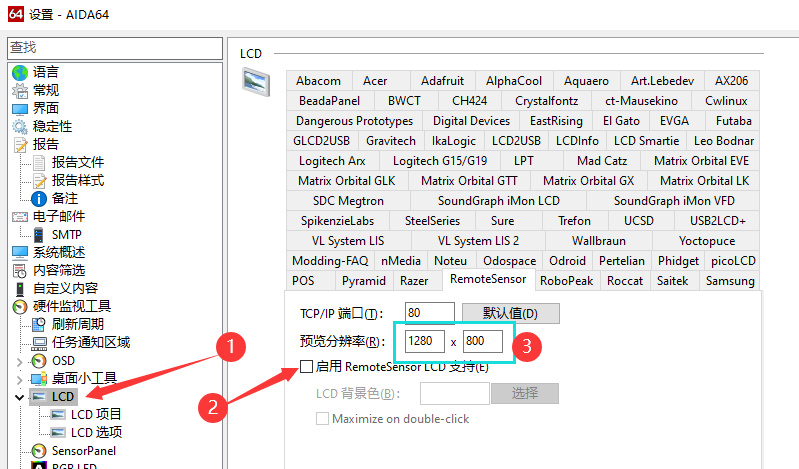Click the AIDA64 logo in title bar
The width and height of the screenshot is (799, 469).
[x=16, y=14]
